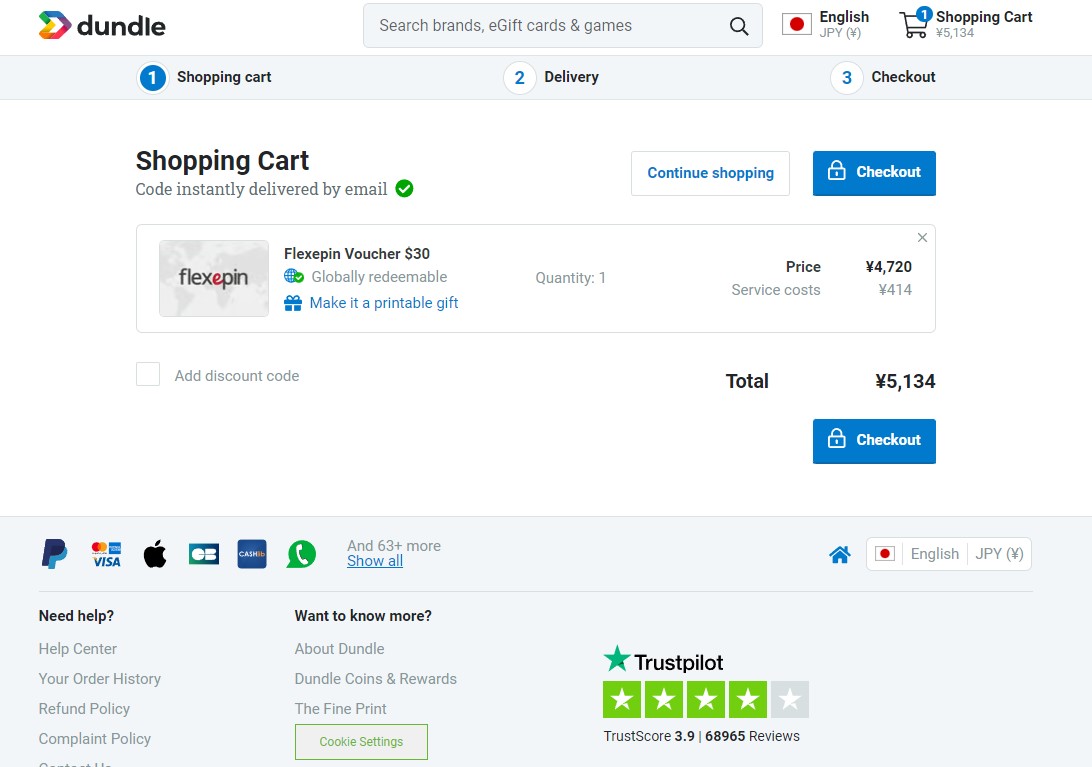Open the footer JPY currency selector

[x=999, y=554]
